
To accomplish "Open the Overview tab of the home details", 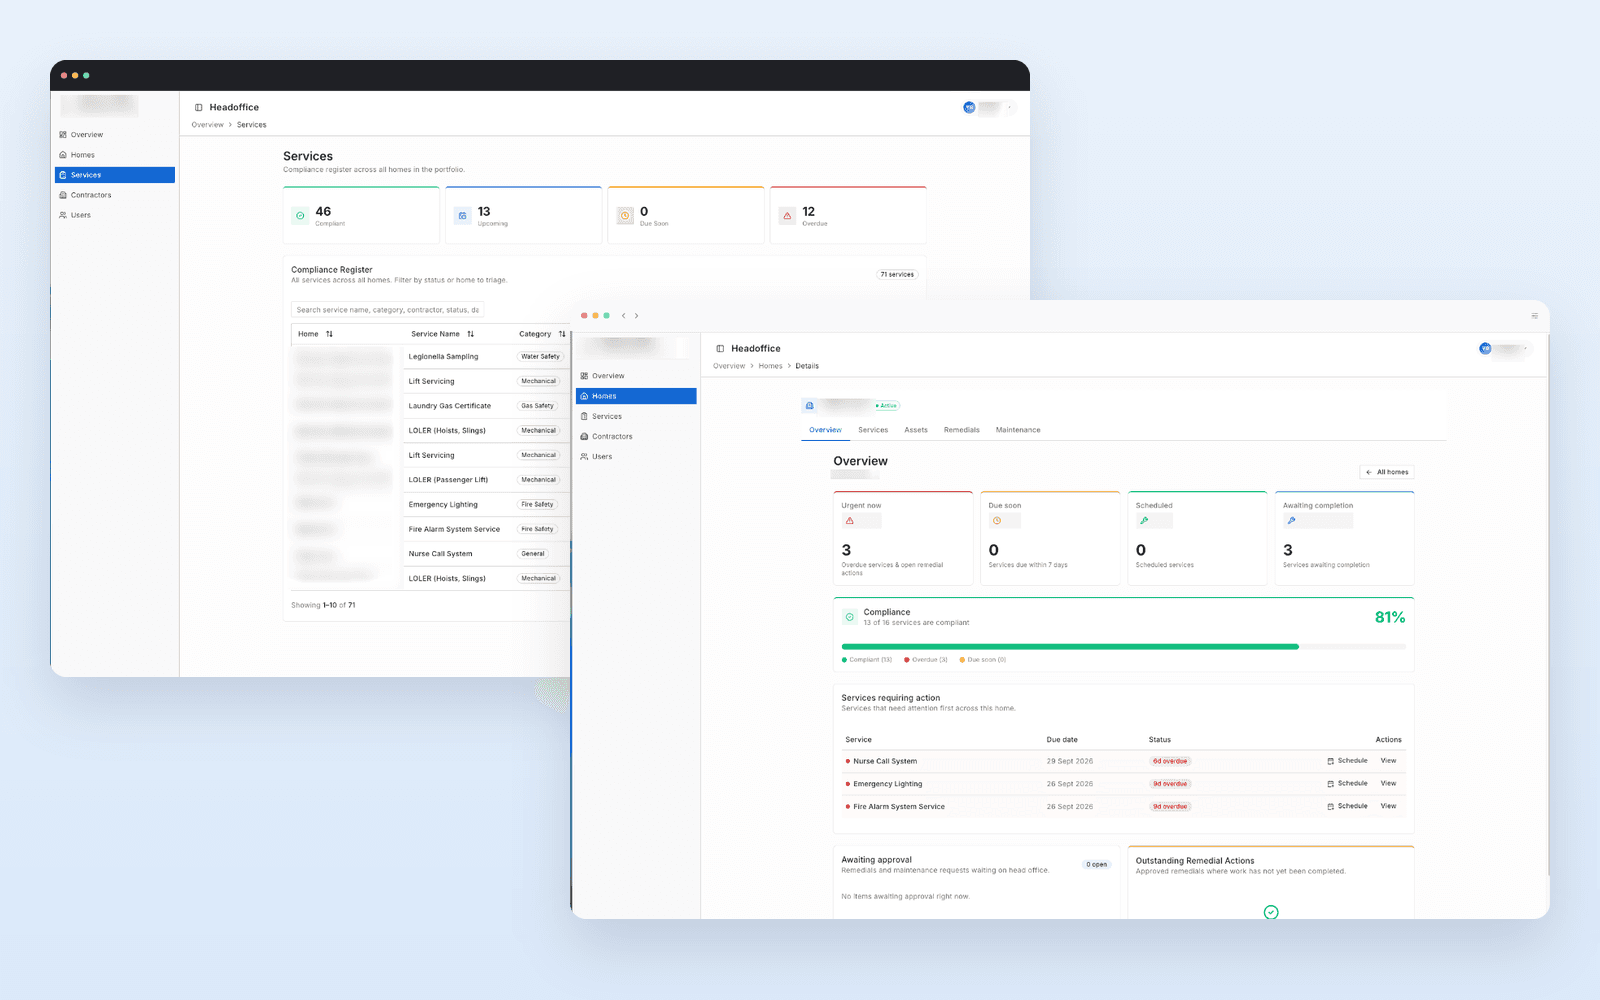I will tap(825, 430).
